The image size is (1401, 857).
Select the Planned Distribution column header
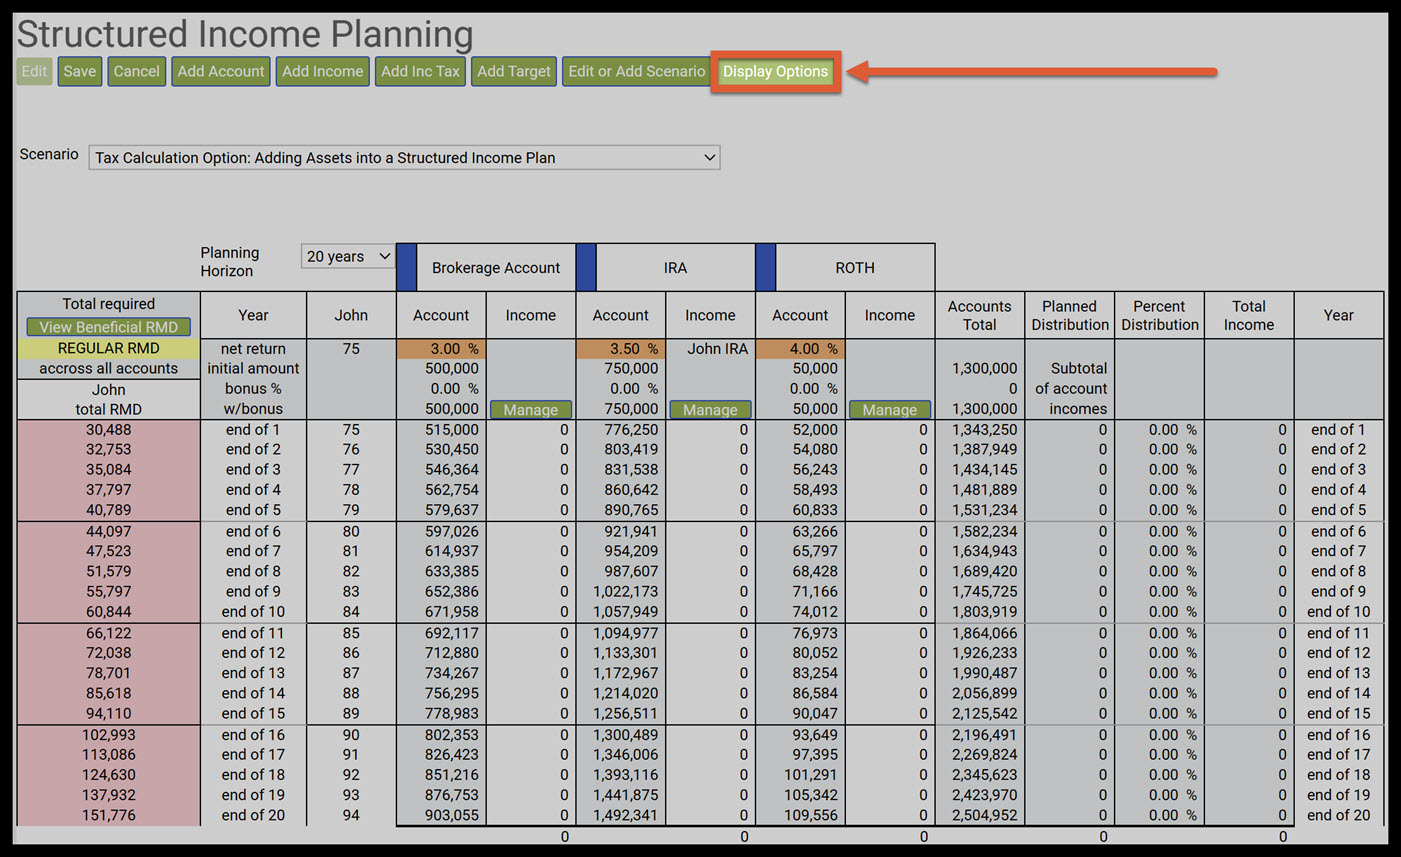click(1069, 315)
